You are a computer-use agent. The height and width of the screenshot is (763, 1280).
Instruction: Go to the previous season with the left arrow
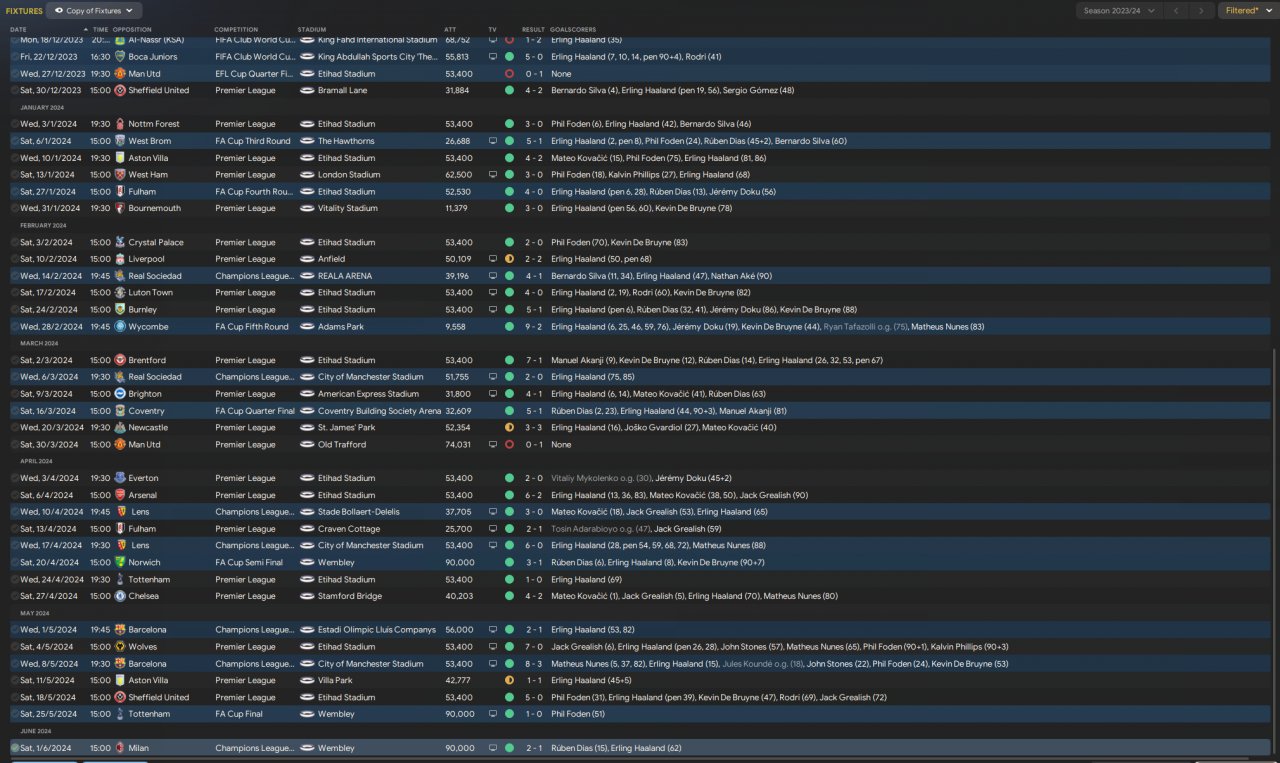coord(1176,11)
